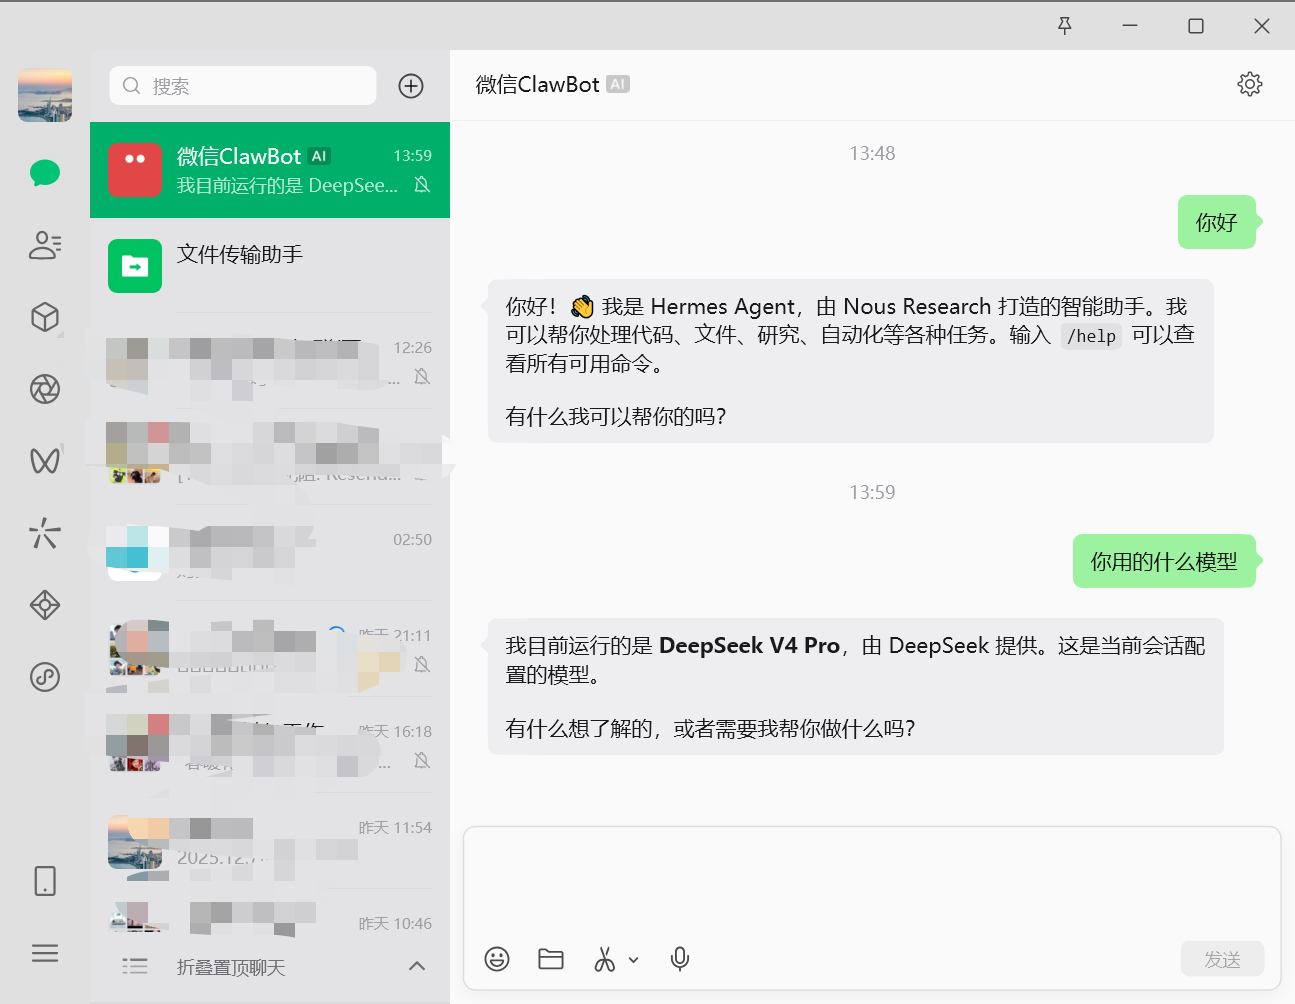The width and height of the screenshot is (1295, 1004).
Task: Open the send file folder icon
Action: click(x=551, y=959)
